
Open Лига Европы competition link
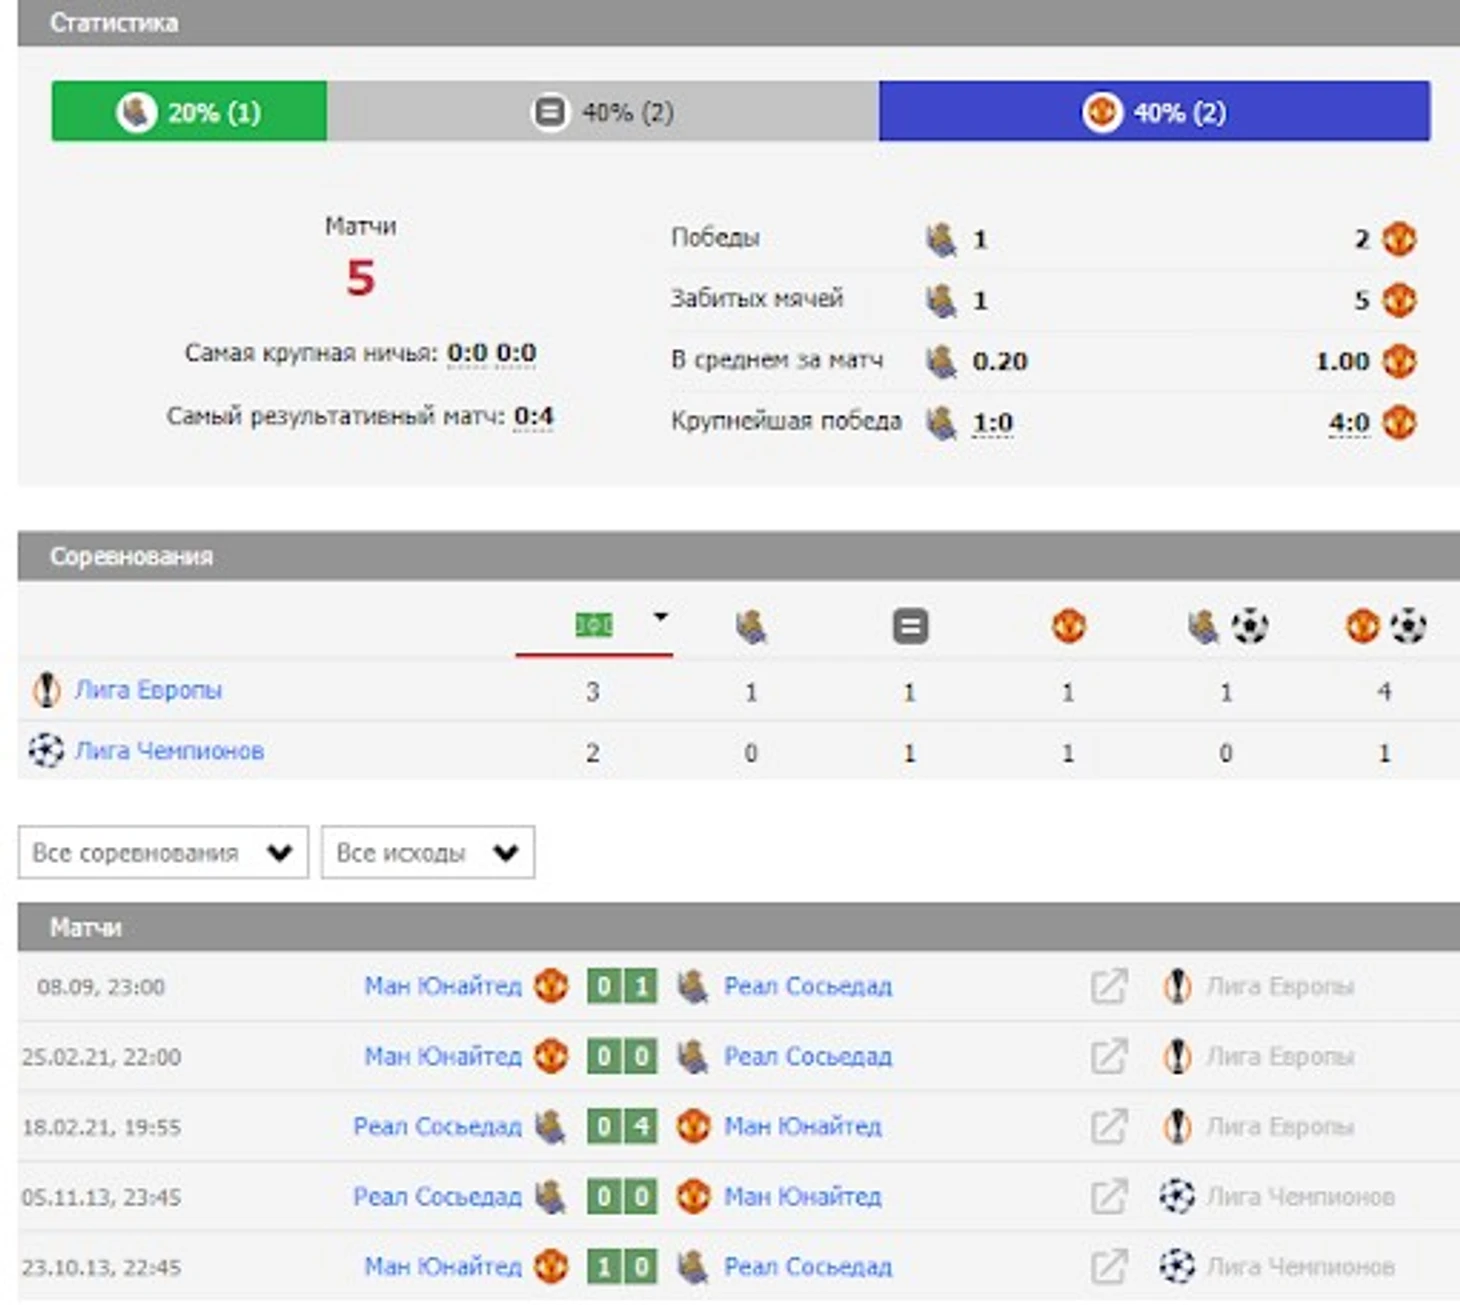click(x=148, y=690)
